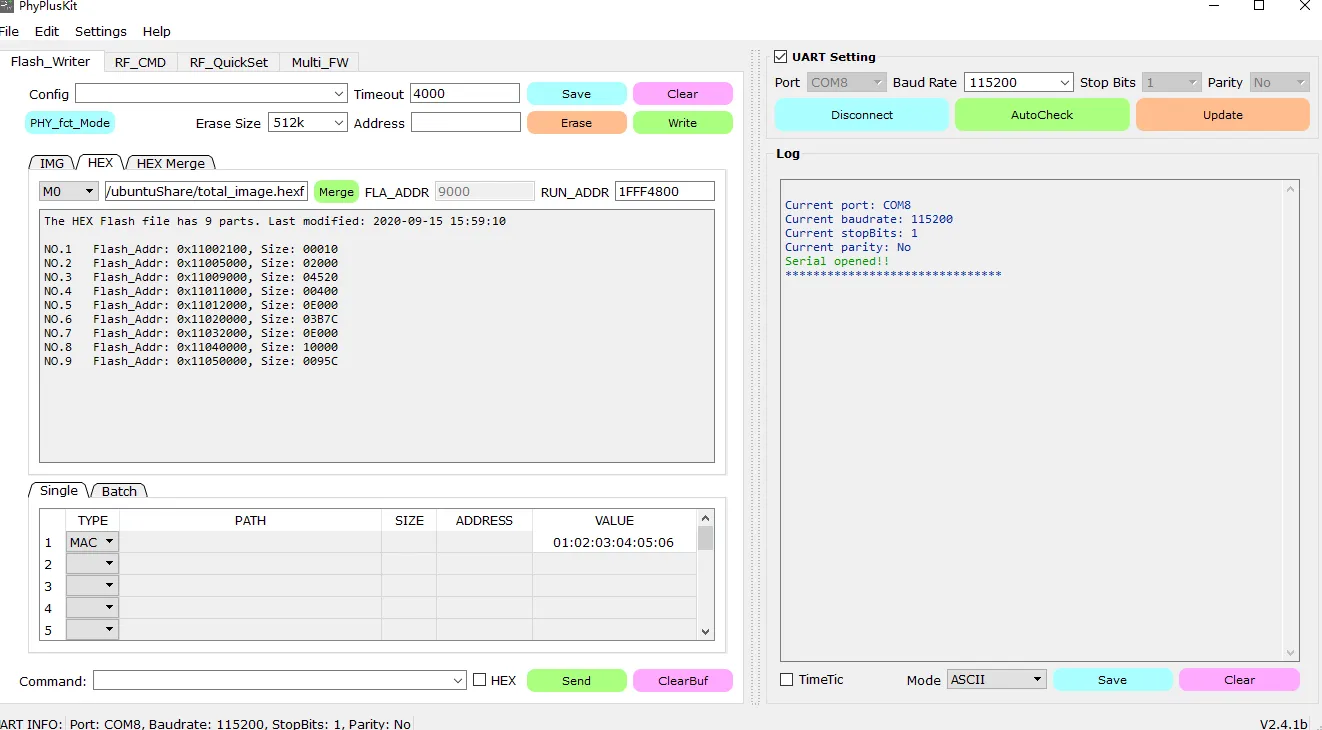Expand the Command history dropdown arrow
This screenshot has height=730, width=1322.
coord(459,680)
